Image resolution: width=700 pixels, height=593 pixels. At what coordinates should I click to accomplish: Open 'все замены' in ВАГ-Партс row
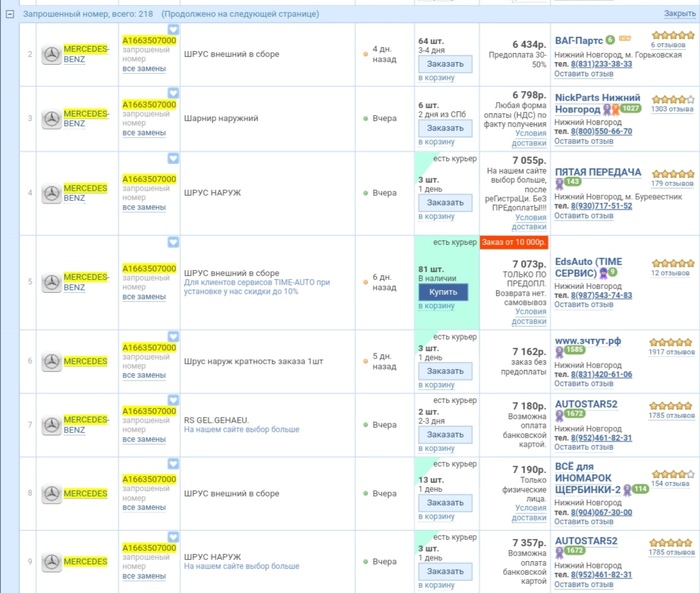(144, 69)
